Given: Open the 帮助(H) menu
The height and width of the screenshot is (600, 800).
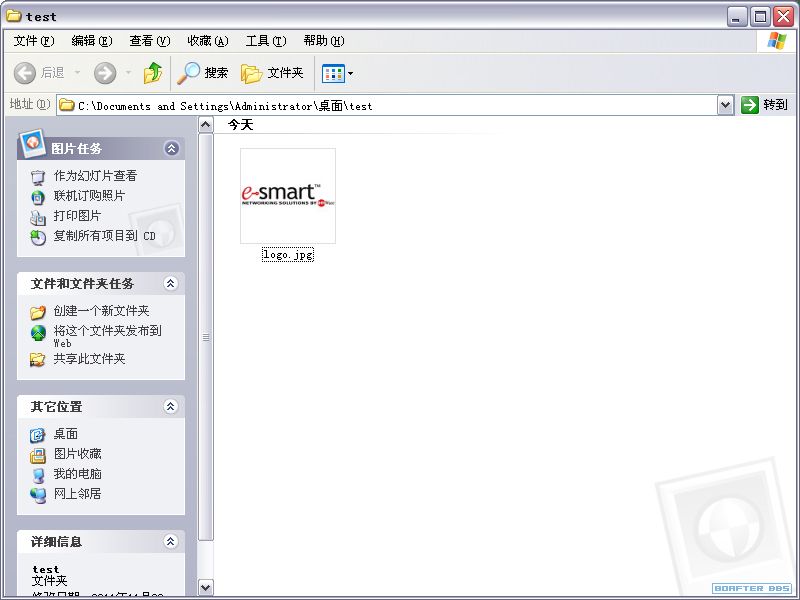Looking at the screenshot, I should pyautogui.click(x=324, y=41).
